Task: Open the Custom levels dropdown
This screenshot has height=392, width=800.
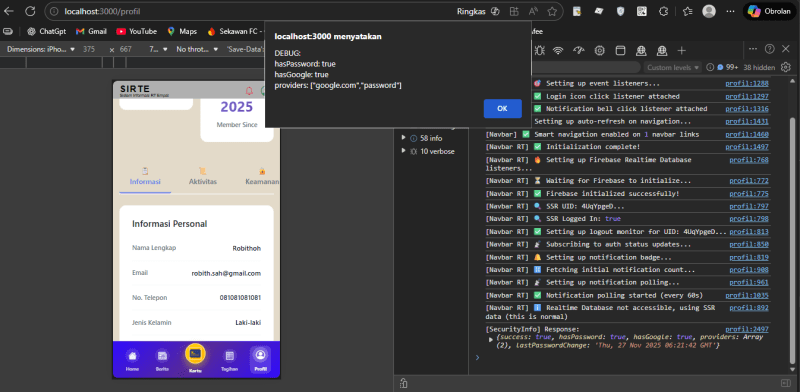Action: 673,67
